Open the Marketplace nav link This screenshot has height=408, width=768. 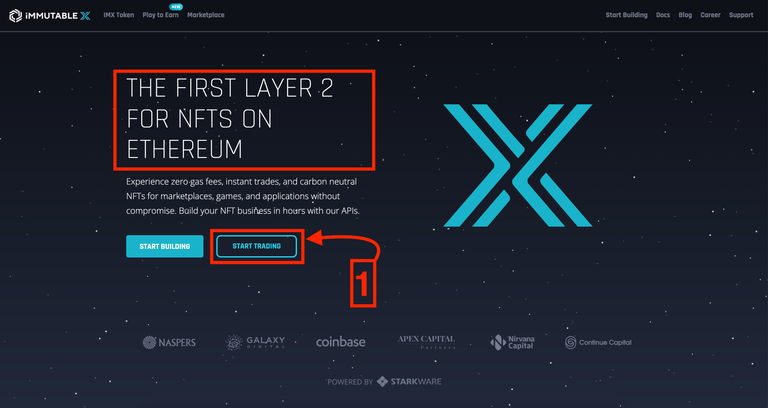click(206, 15)
